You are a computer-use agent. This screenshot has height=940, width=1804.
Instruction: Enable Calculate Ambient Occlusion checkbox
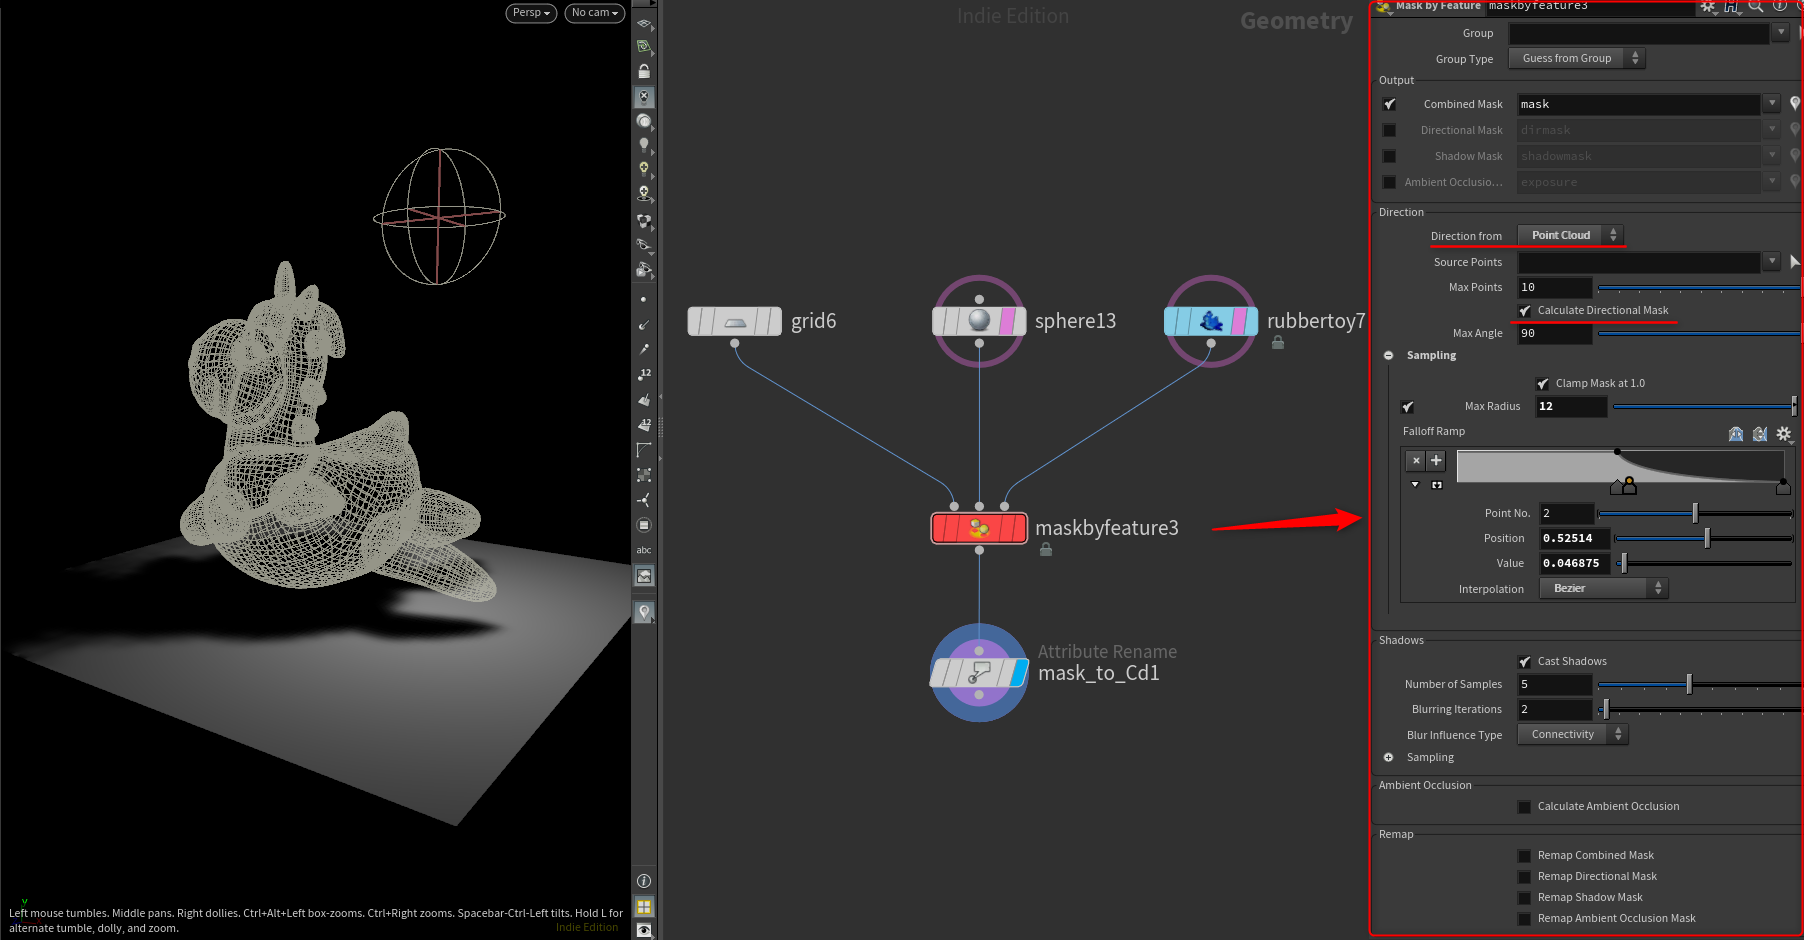1524,807
